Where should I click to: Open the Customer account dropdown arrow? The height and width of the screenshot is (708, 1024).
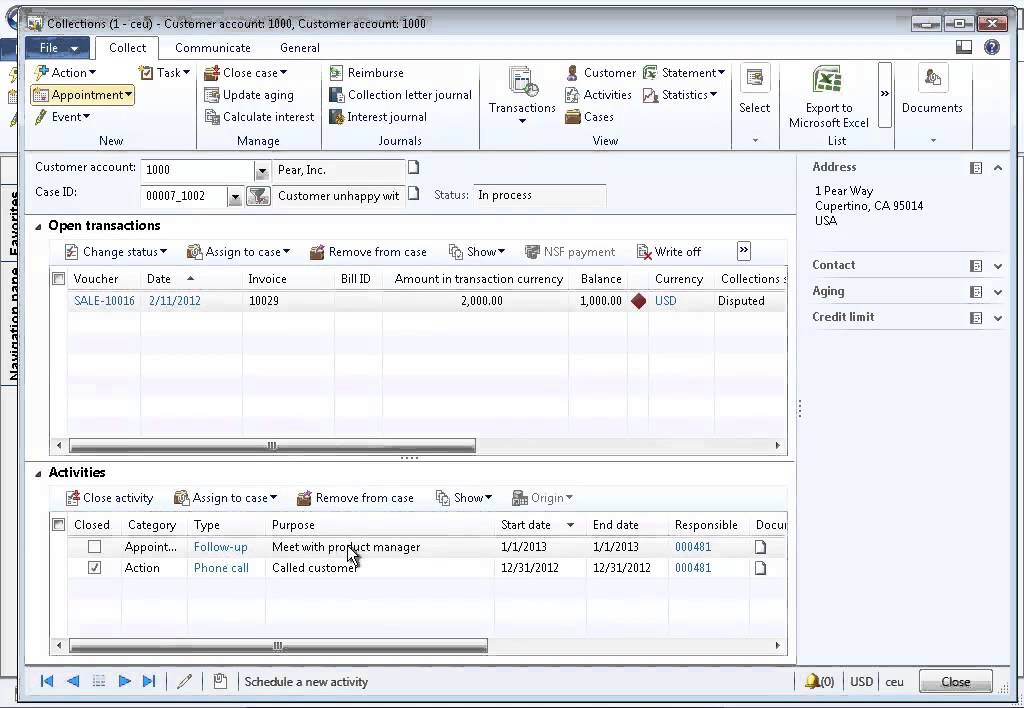tap(262, 171)
